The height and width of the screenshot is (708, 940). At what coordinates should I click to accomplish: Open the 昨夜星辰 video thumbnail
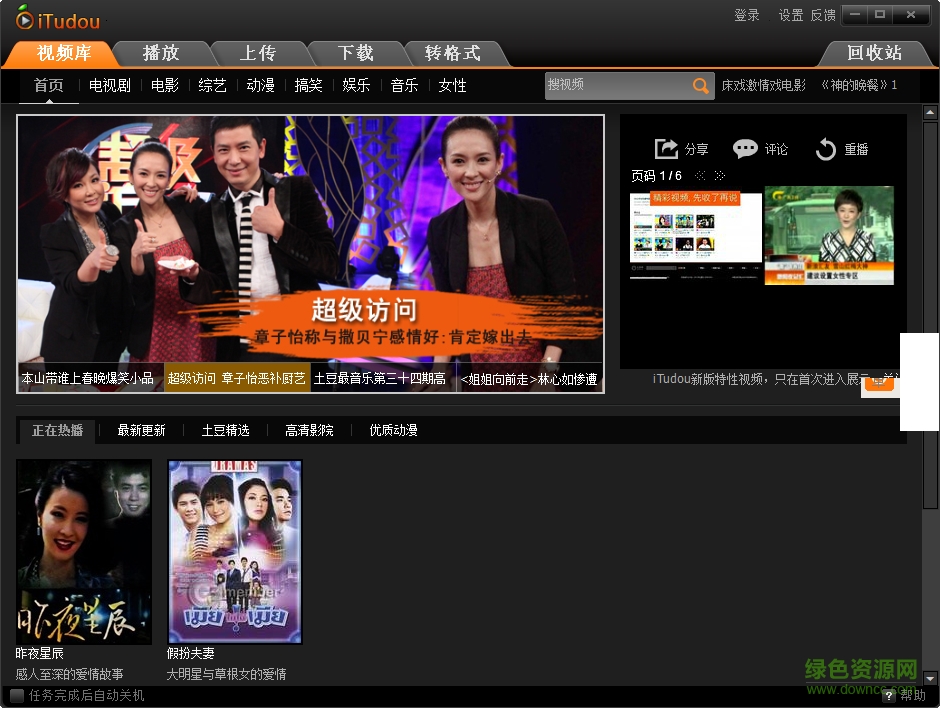84,550
